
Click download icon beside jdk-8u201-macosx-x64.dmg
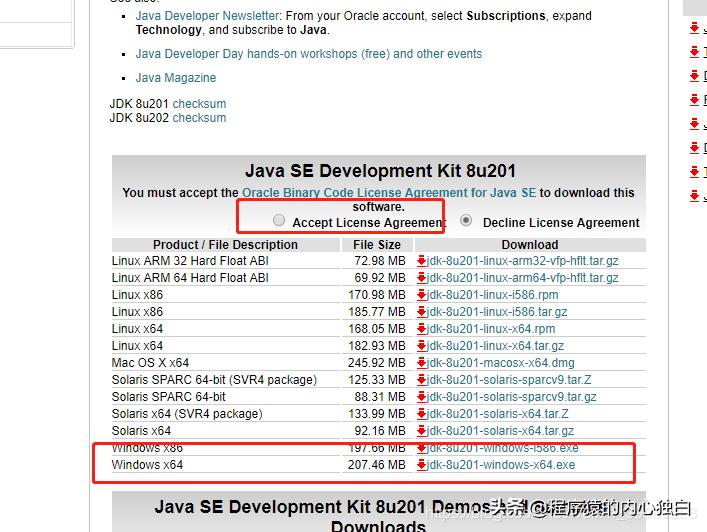[x=422, y=363]
